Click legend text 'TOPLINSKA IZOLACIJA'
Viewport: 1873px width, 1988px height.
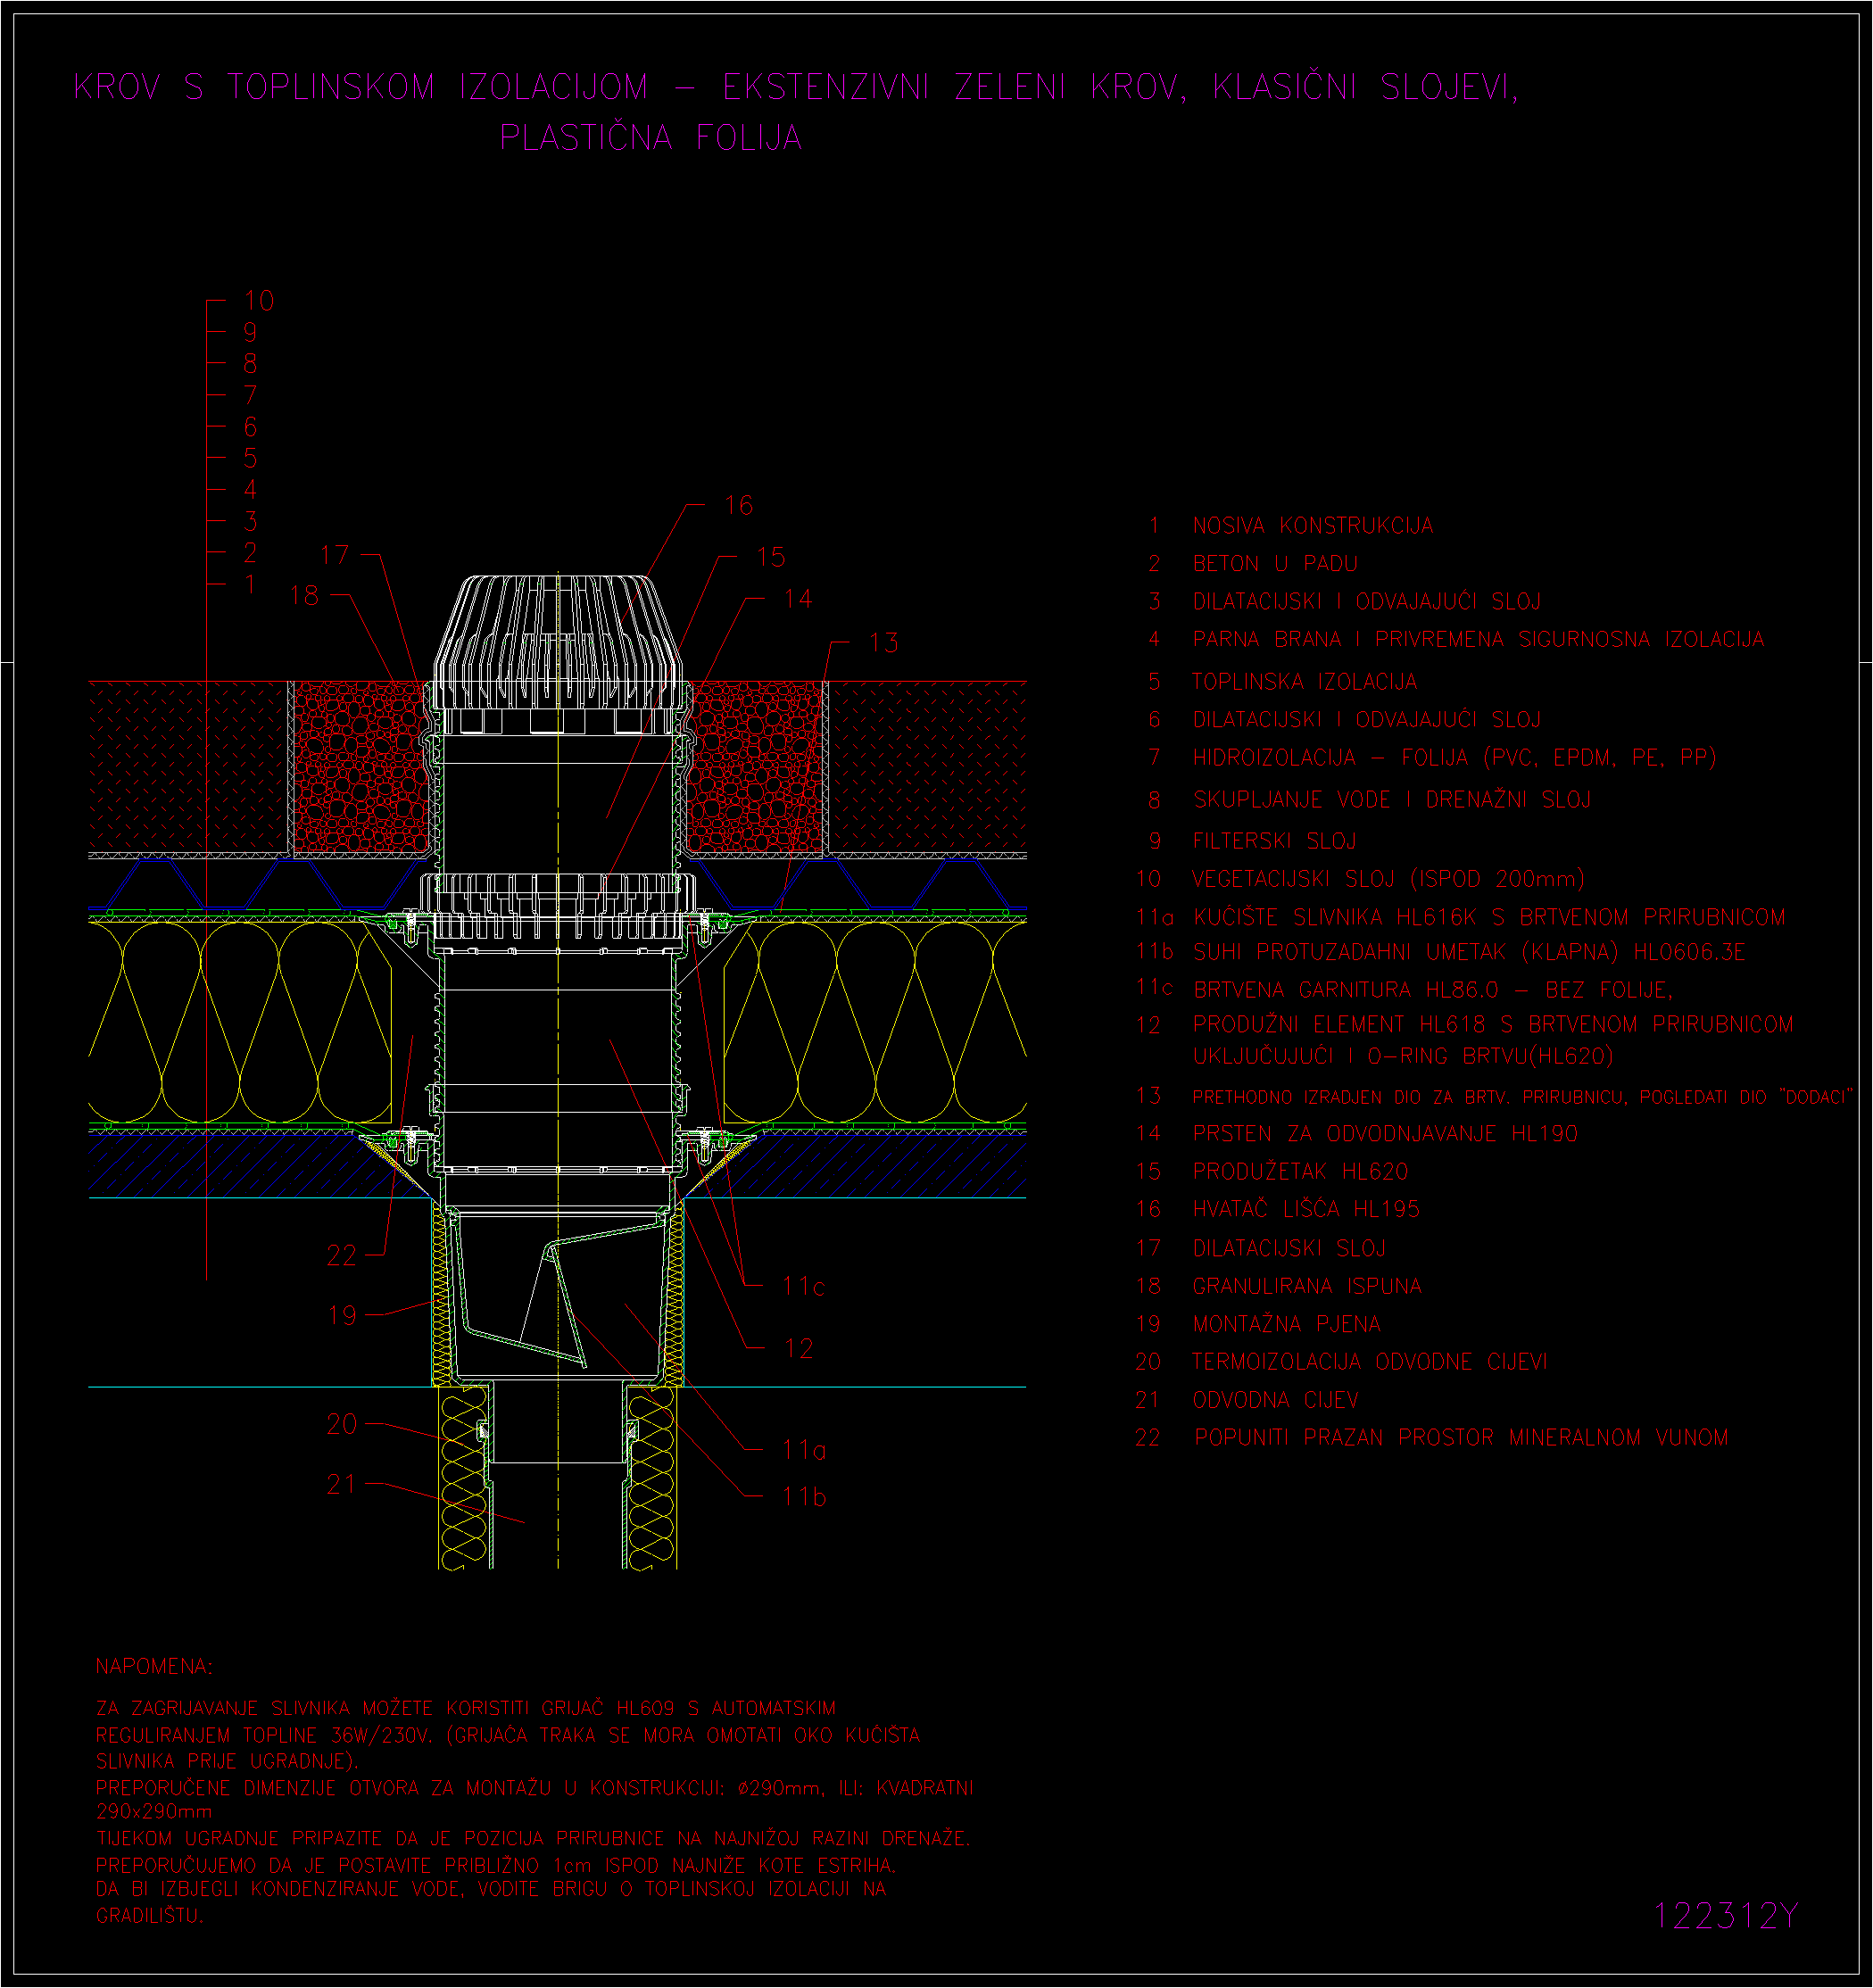(x=1304, y=682)
